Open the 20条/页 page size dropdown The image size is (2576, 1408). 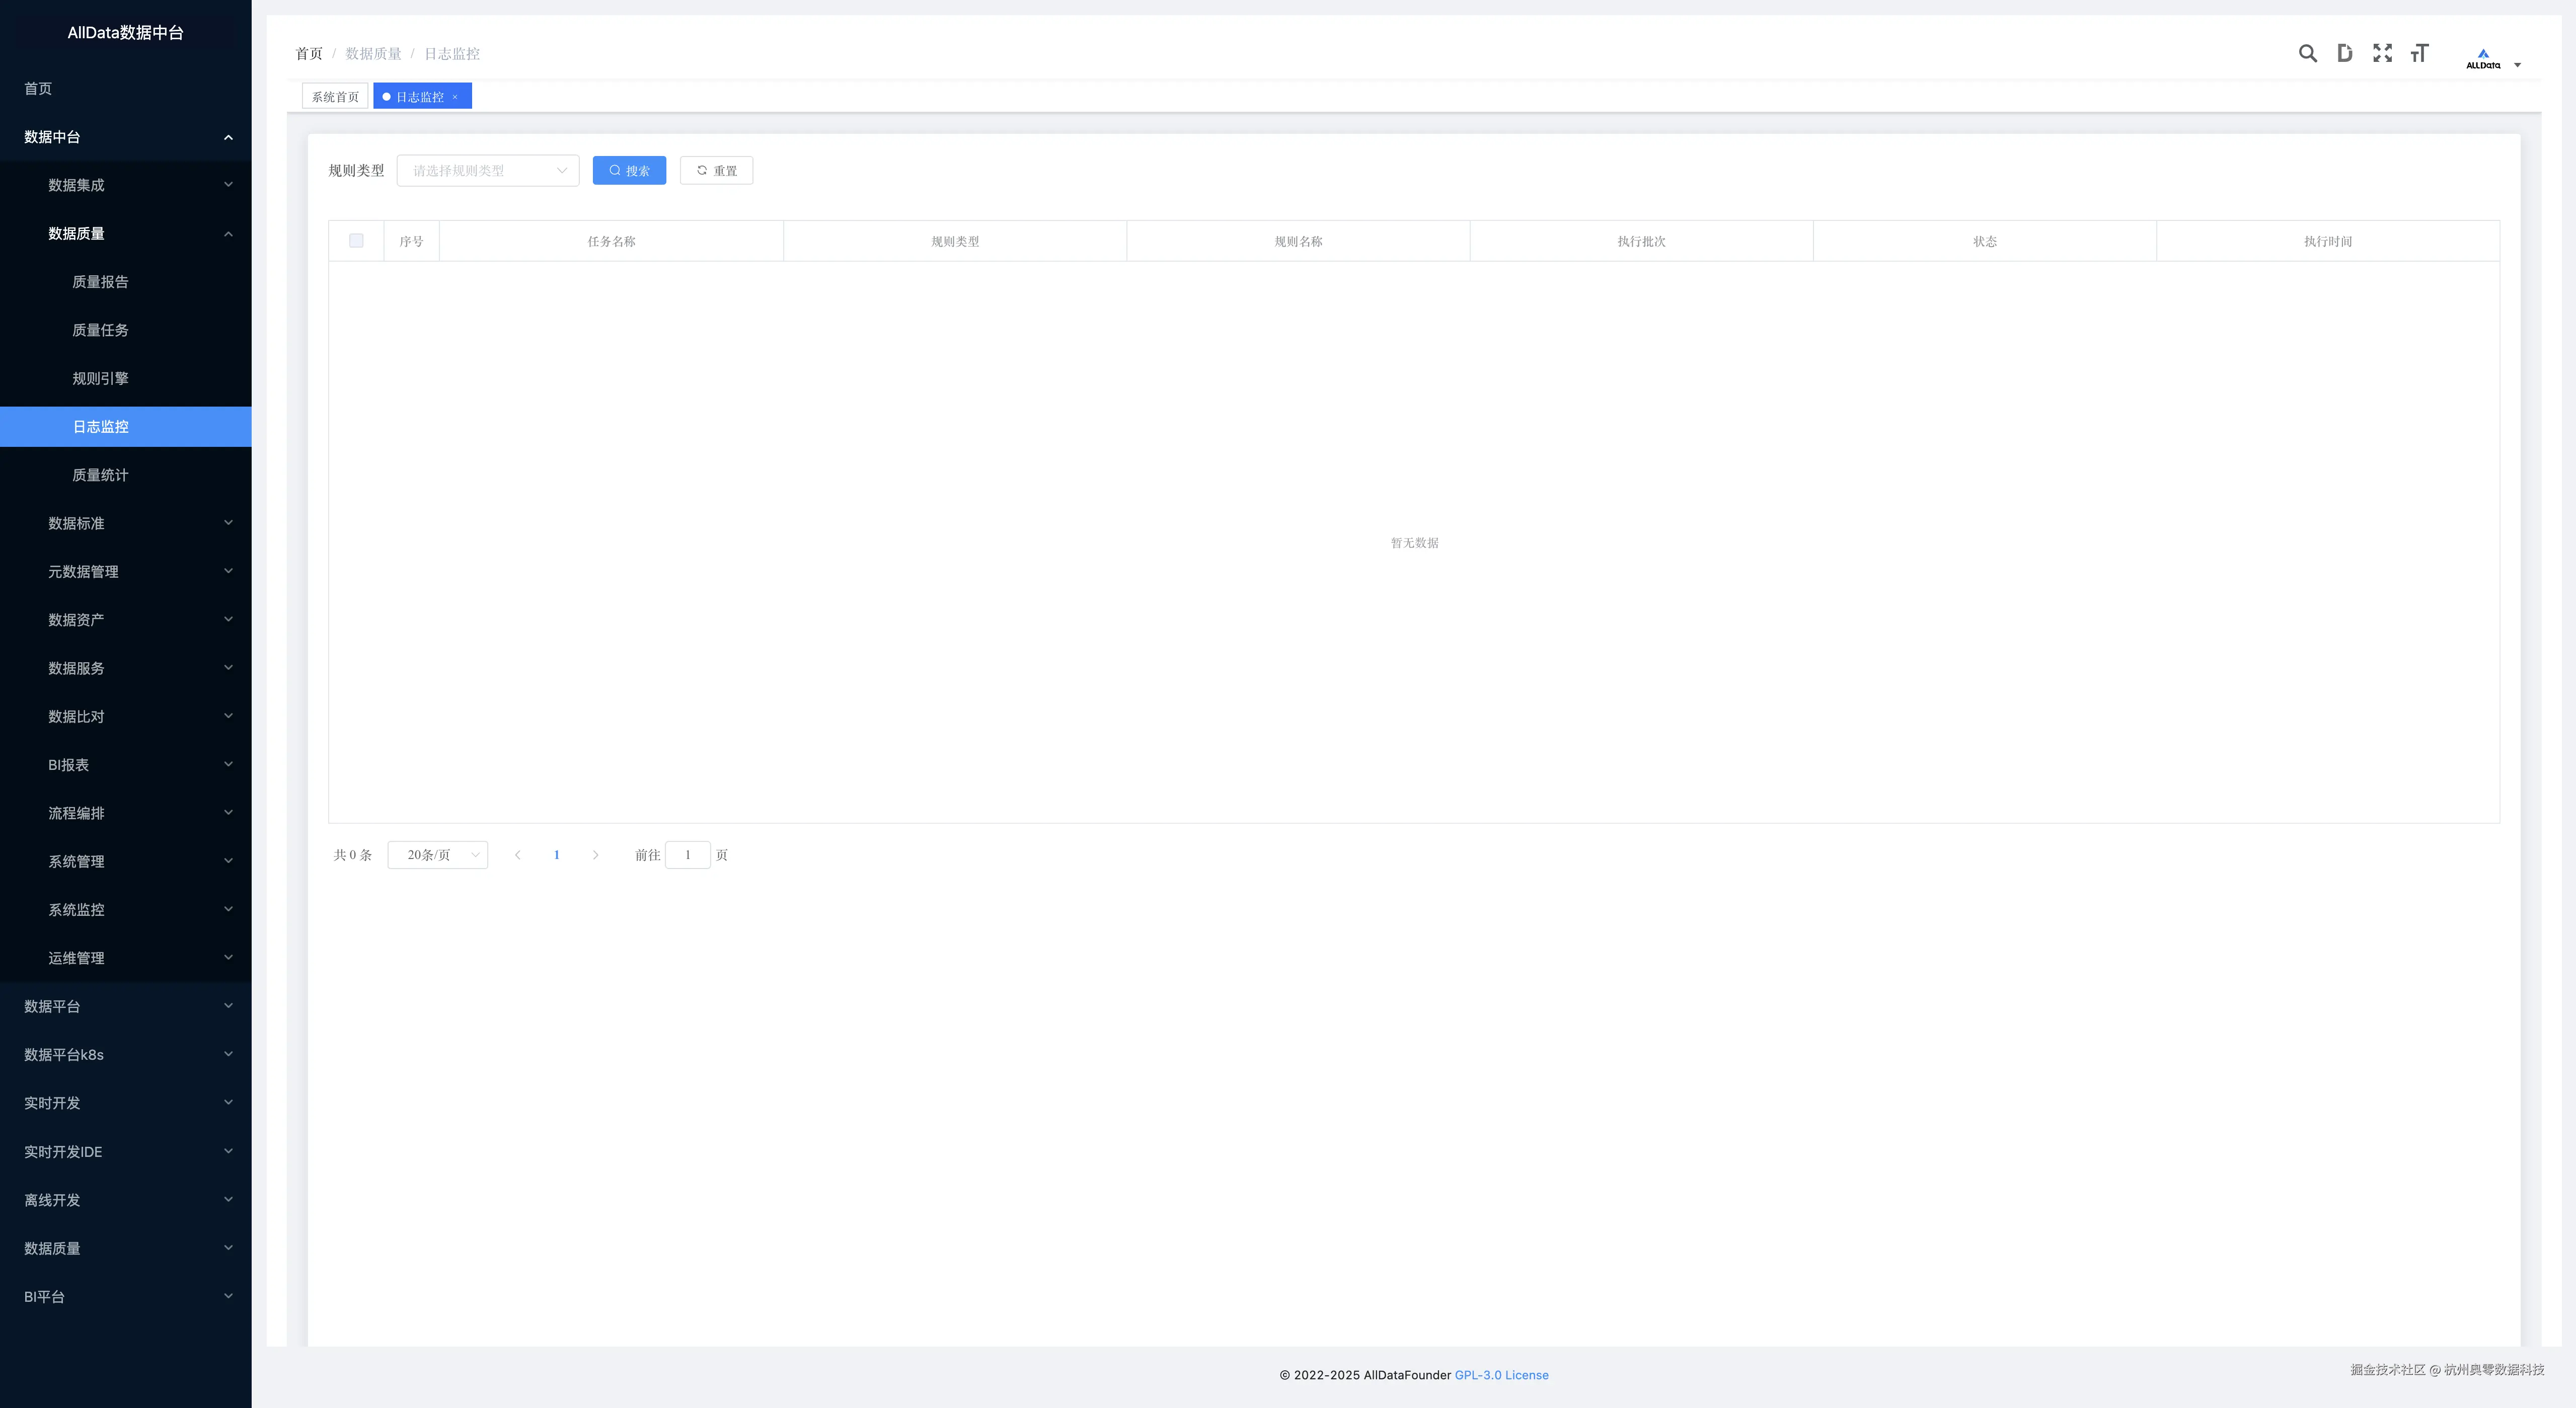pyautogui.click(x=437, y=855)
